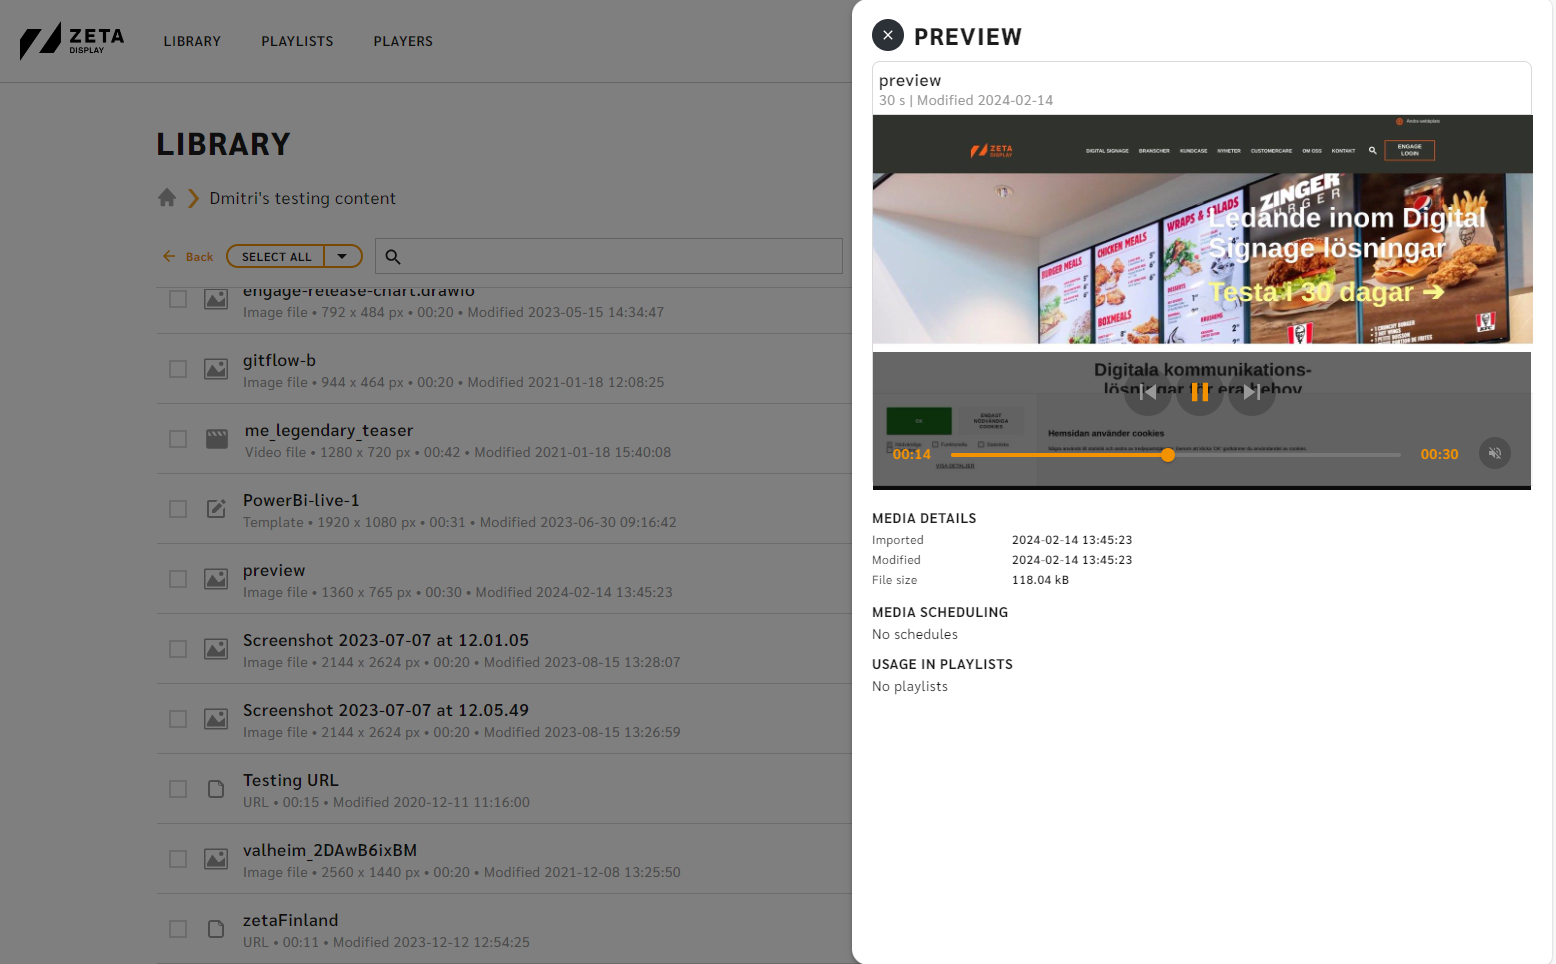Expand the Select All dropdown arrow
1556x964 pixels.
342,257
